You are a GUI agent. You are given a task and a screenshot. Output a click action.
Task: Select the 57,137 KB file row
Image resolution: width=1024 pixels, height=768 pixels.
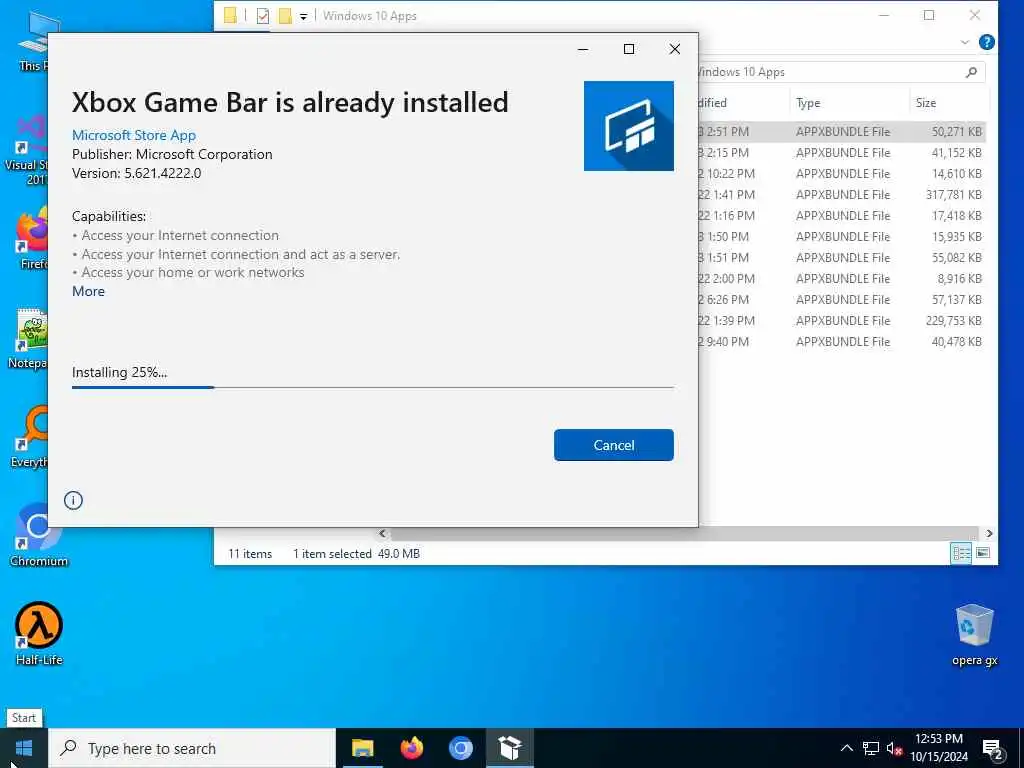pyautogui.click(x=841, y=299)
